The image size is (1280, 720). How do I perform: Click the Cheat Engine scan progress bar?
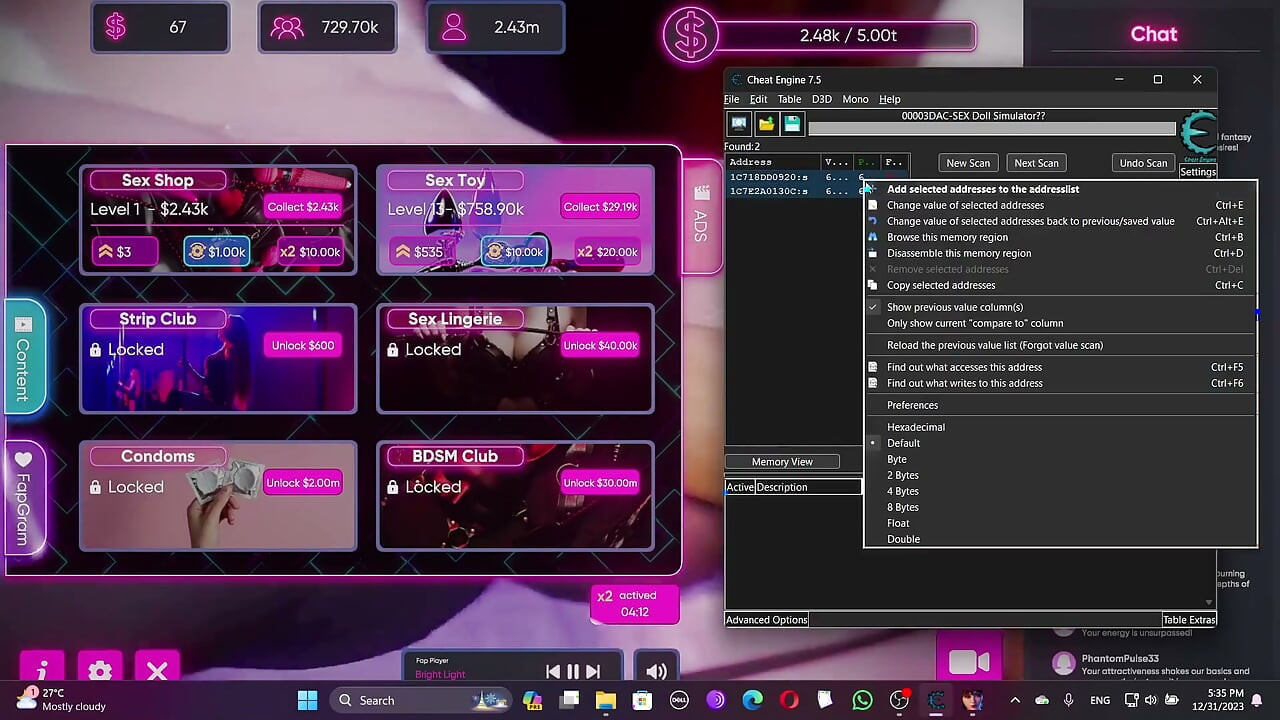pos(992,128)
